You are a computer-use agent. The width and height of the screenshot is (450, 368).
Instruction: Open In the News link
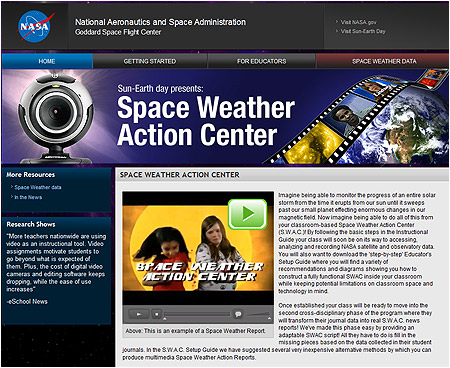(28, 197)
